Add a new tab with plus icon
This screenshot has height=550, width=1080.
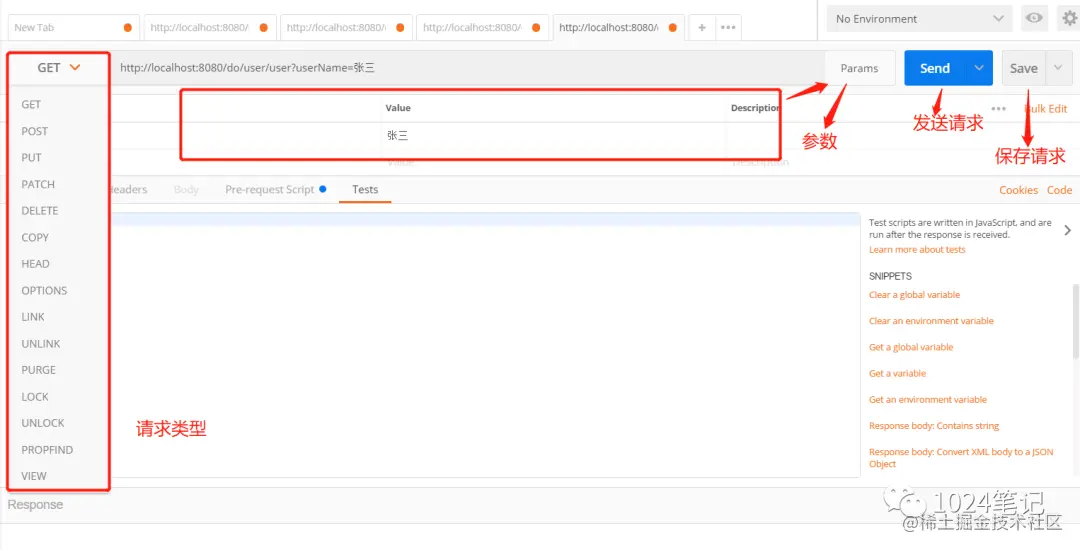coord(702,28)
